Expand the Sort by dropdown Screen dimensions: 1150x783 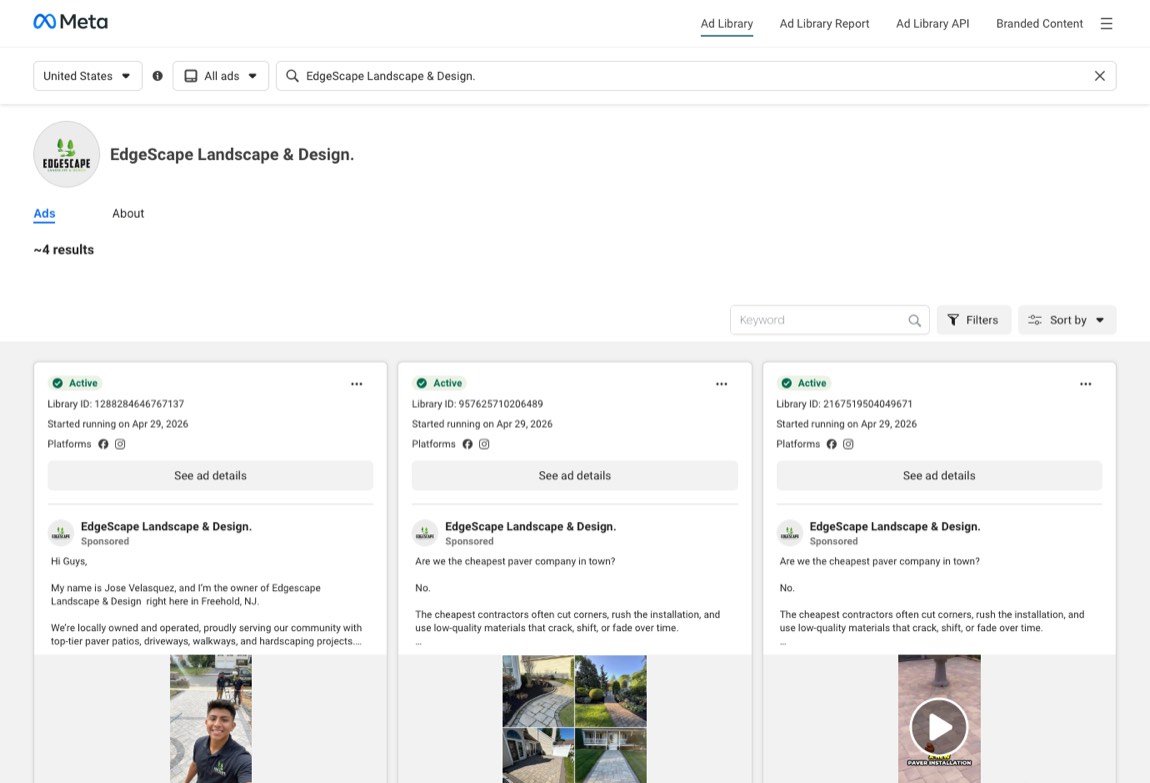click(1067, 320)
